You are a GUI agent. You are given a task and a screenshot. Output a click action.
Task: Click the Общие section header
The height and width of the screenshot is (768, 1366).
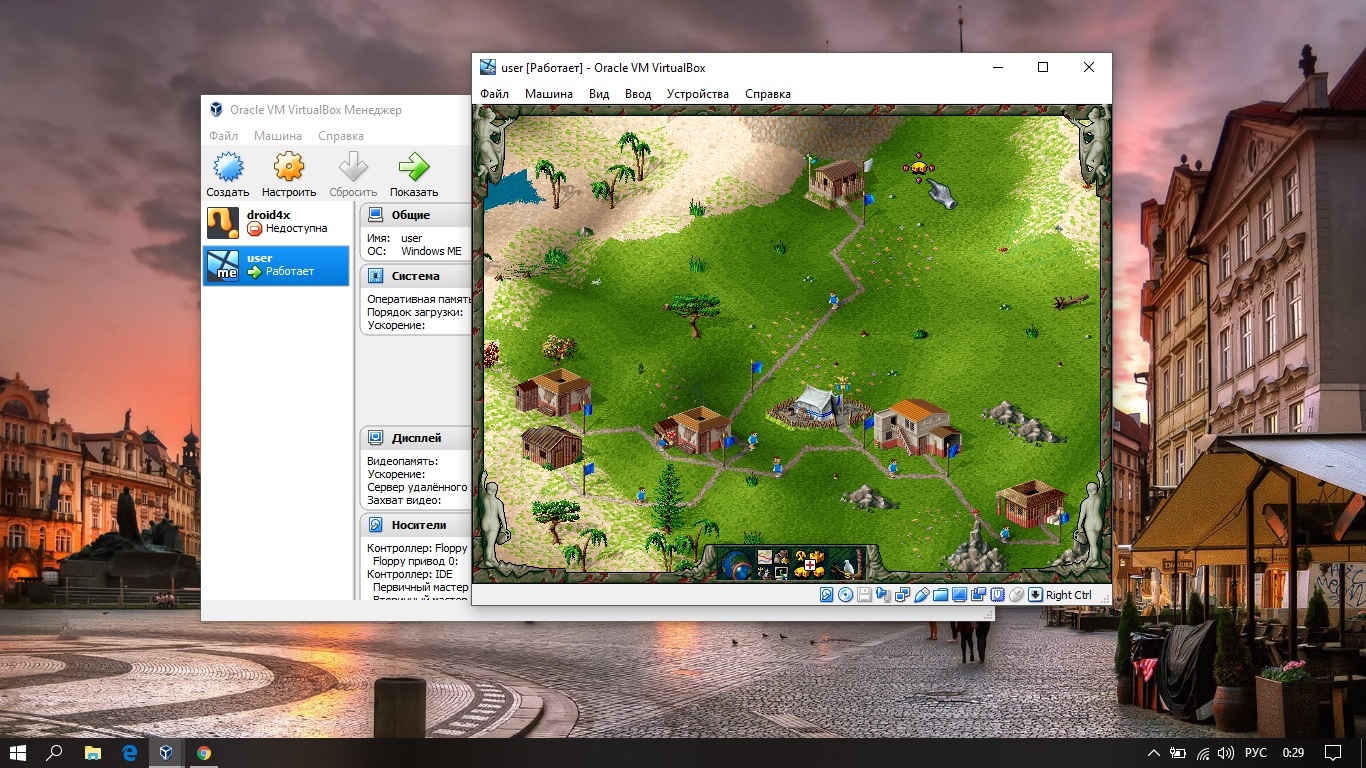tap(415, 215)
